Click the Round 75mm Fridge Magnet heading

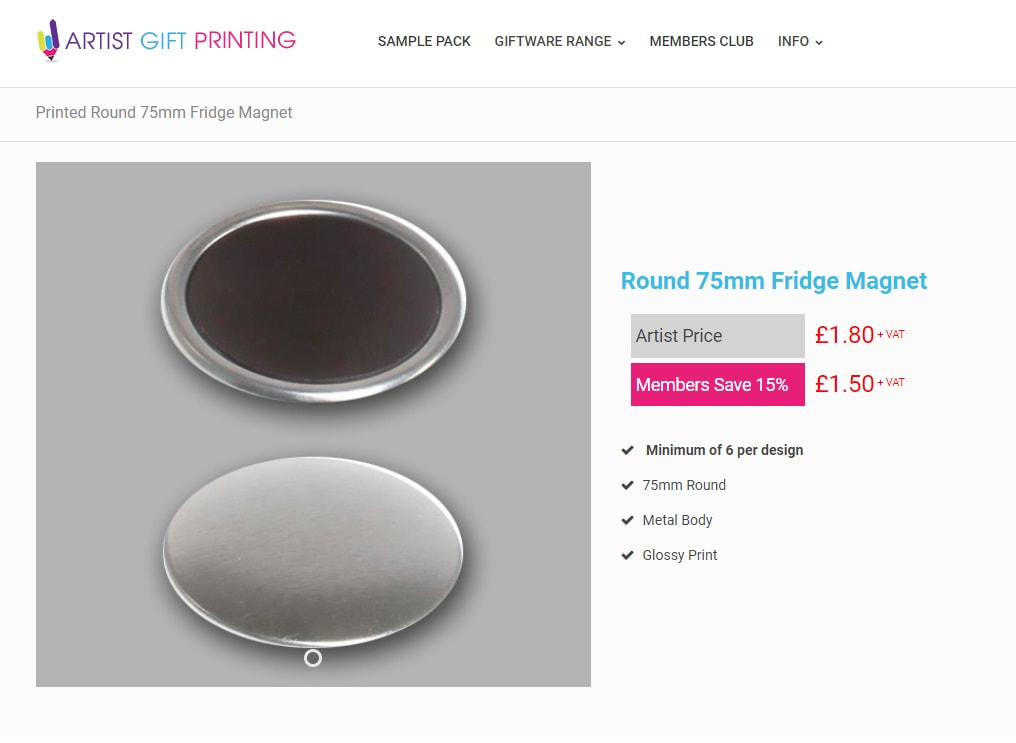[x=774, y=281]
